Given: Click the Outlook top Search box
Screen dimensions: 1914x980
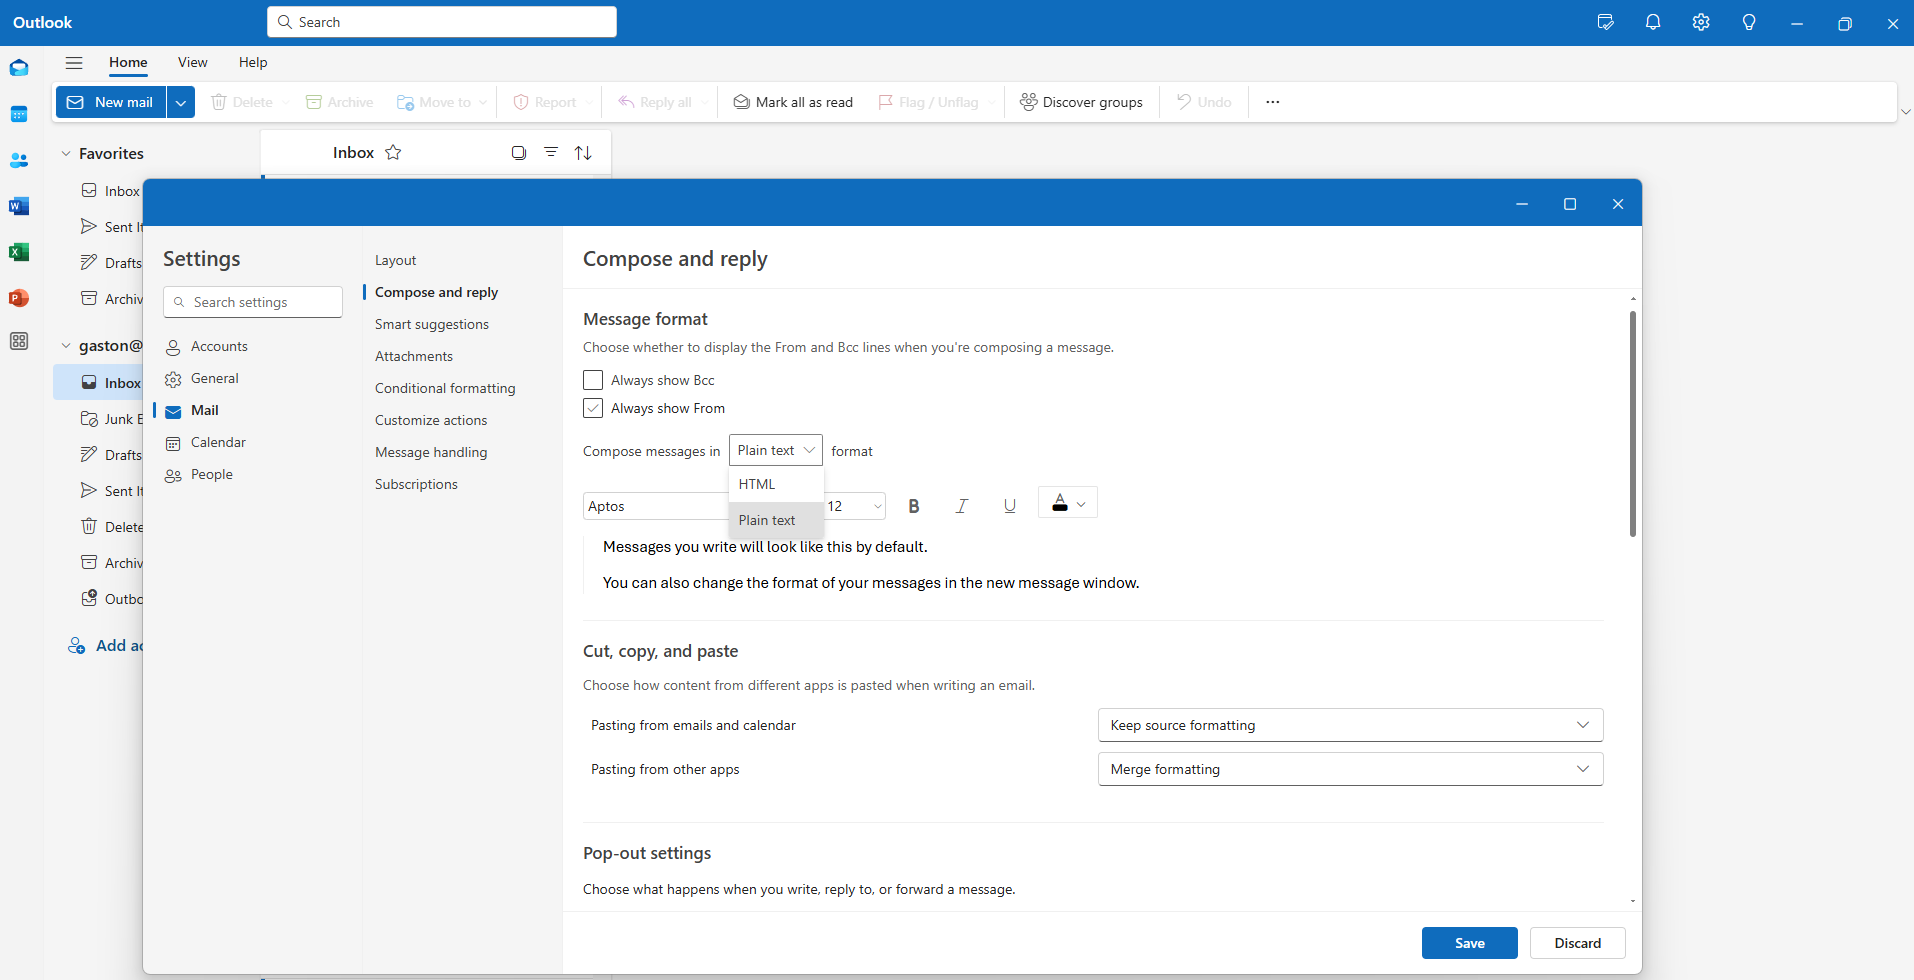Looking at the screenshot, I should pos(442,22).
